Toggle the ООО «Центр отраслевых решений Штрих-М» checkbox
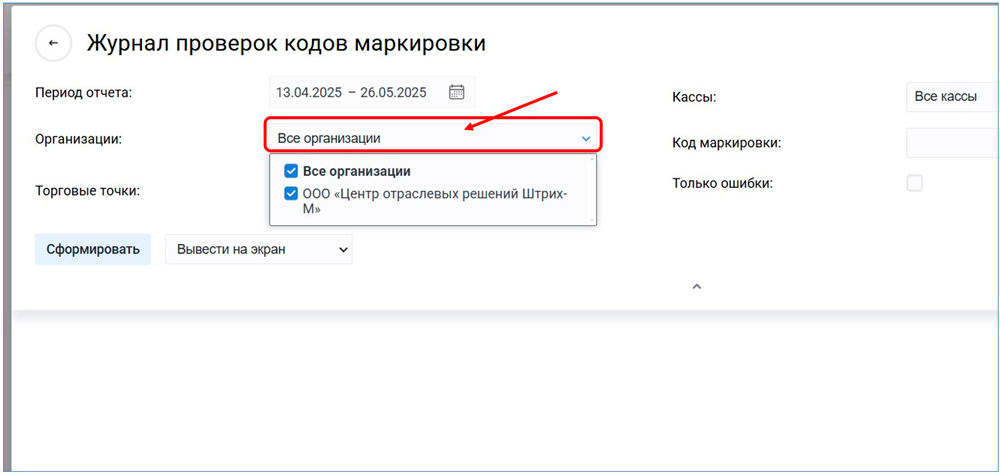1000x475 pixels. coord(291,194)
